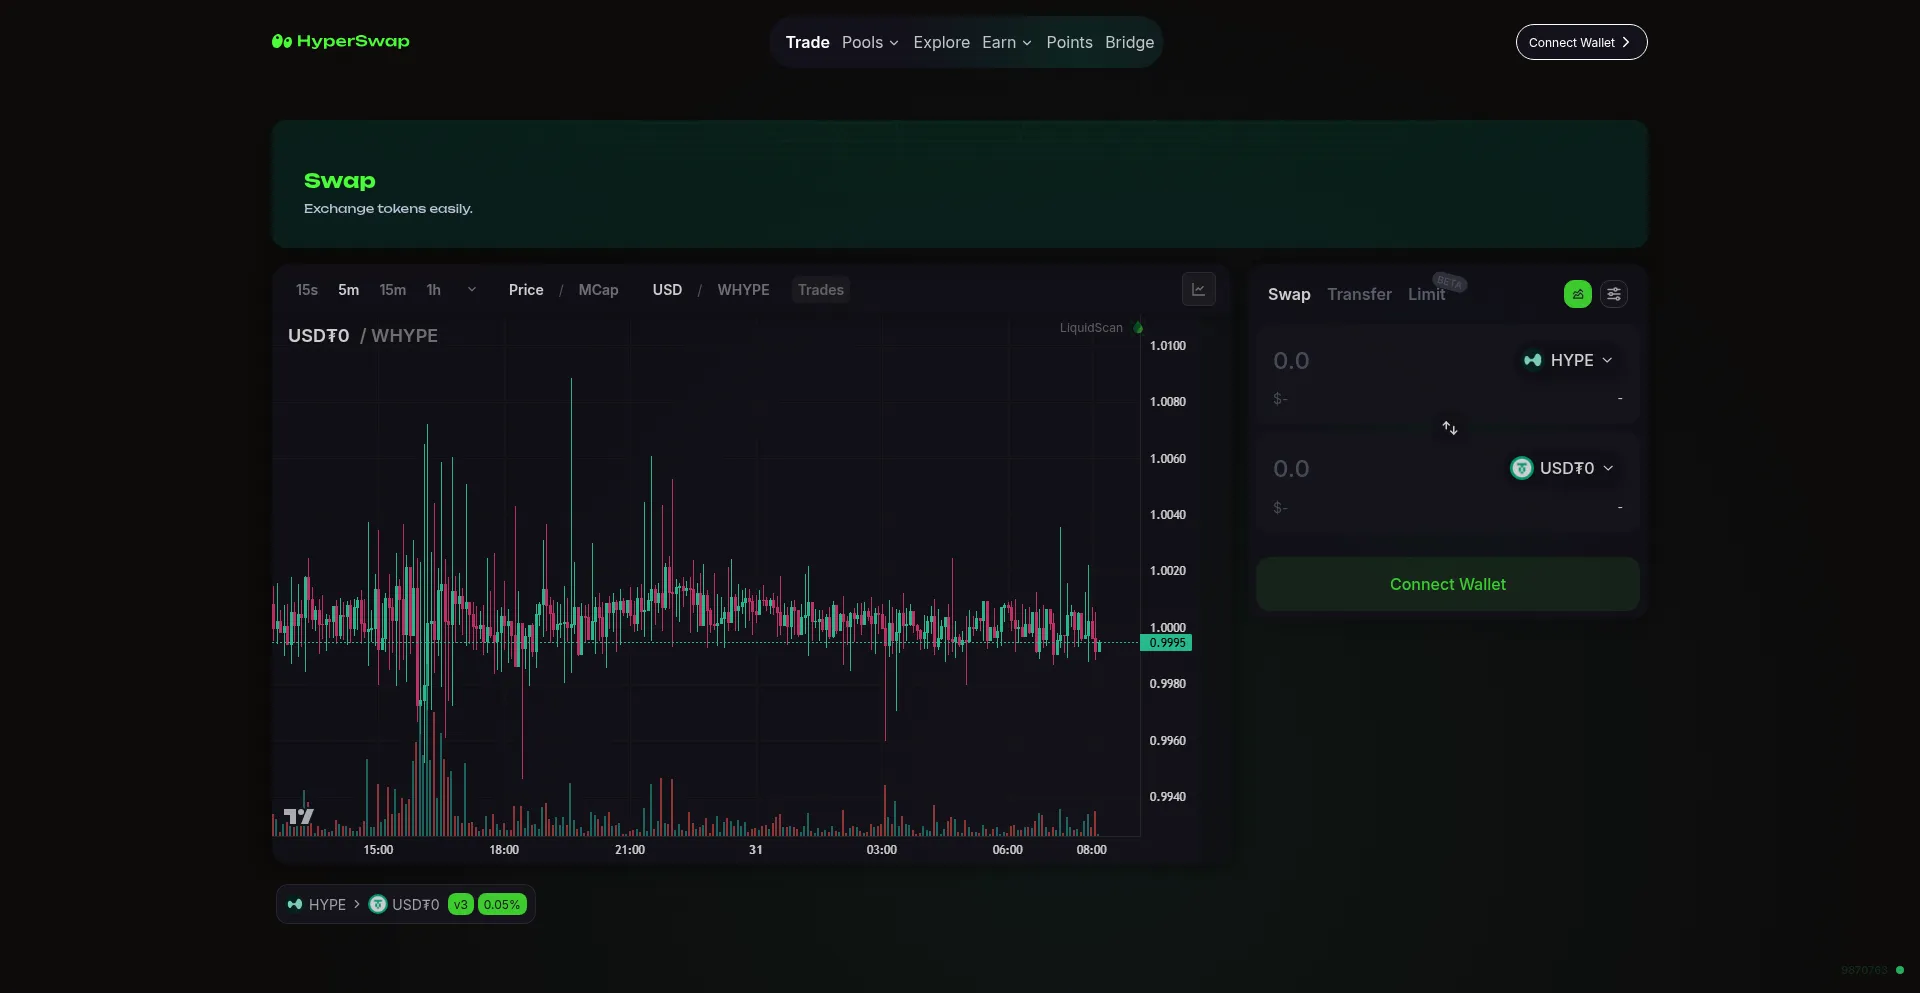Set chart denomination to USD

click(667, 290)
